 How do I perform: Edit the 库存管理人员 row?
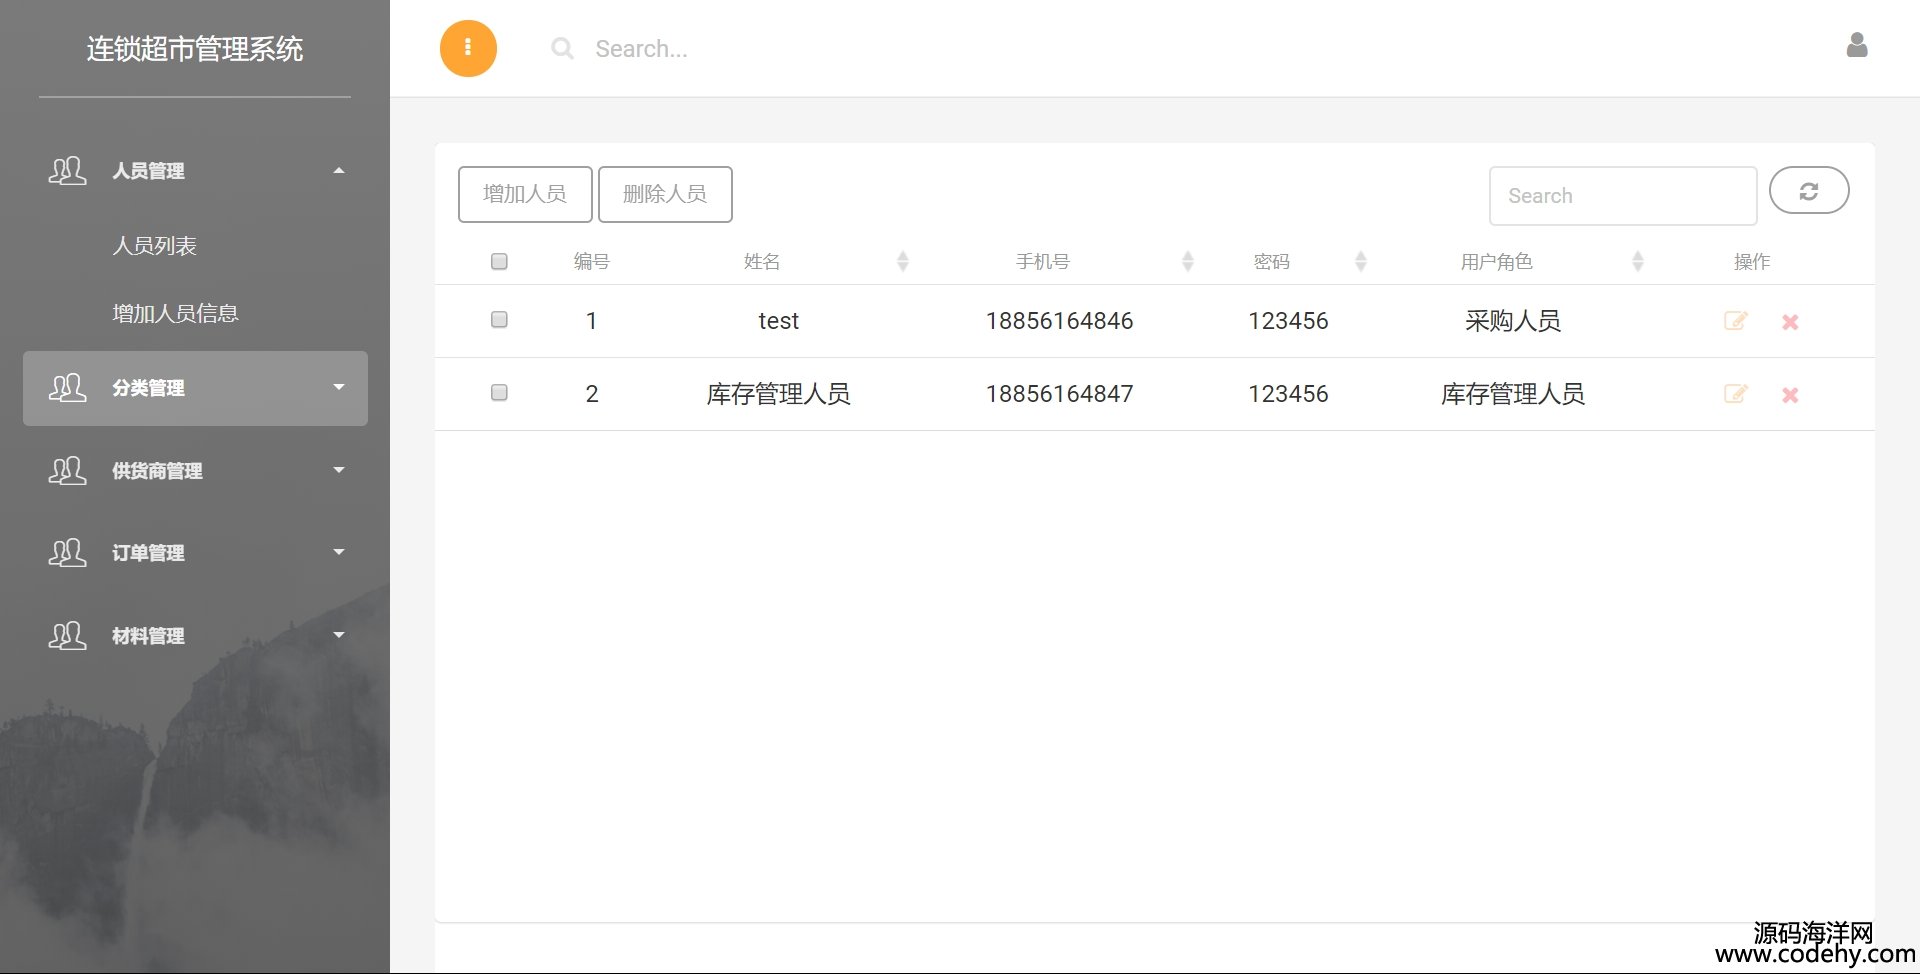tap(1735, 394)
